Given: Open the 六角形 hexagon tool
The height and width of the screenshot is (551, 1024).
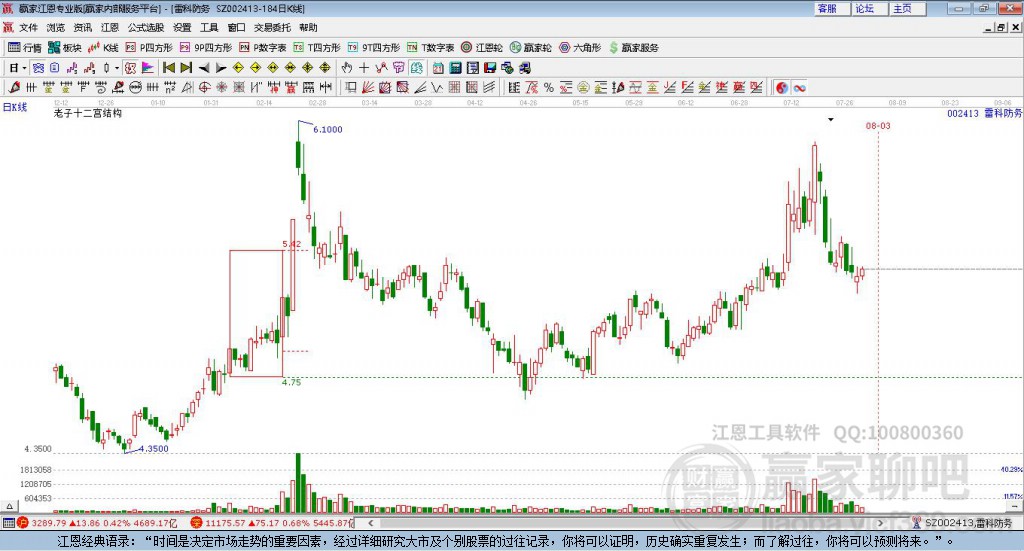Looking at the screenshot, I should point(580,48).
